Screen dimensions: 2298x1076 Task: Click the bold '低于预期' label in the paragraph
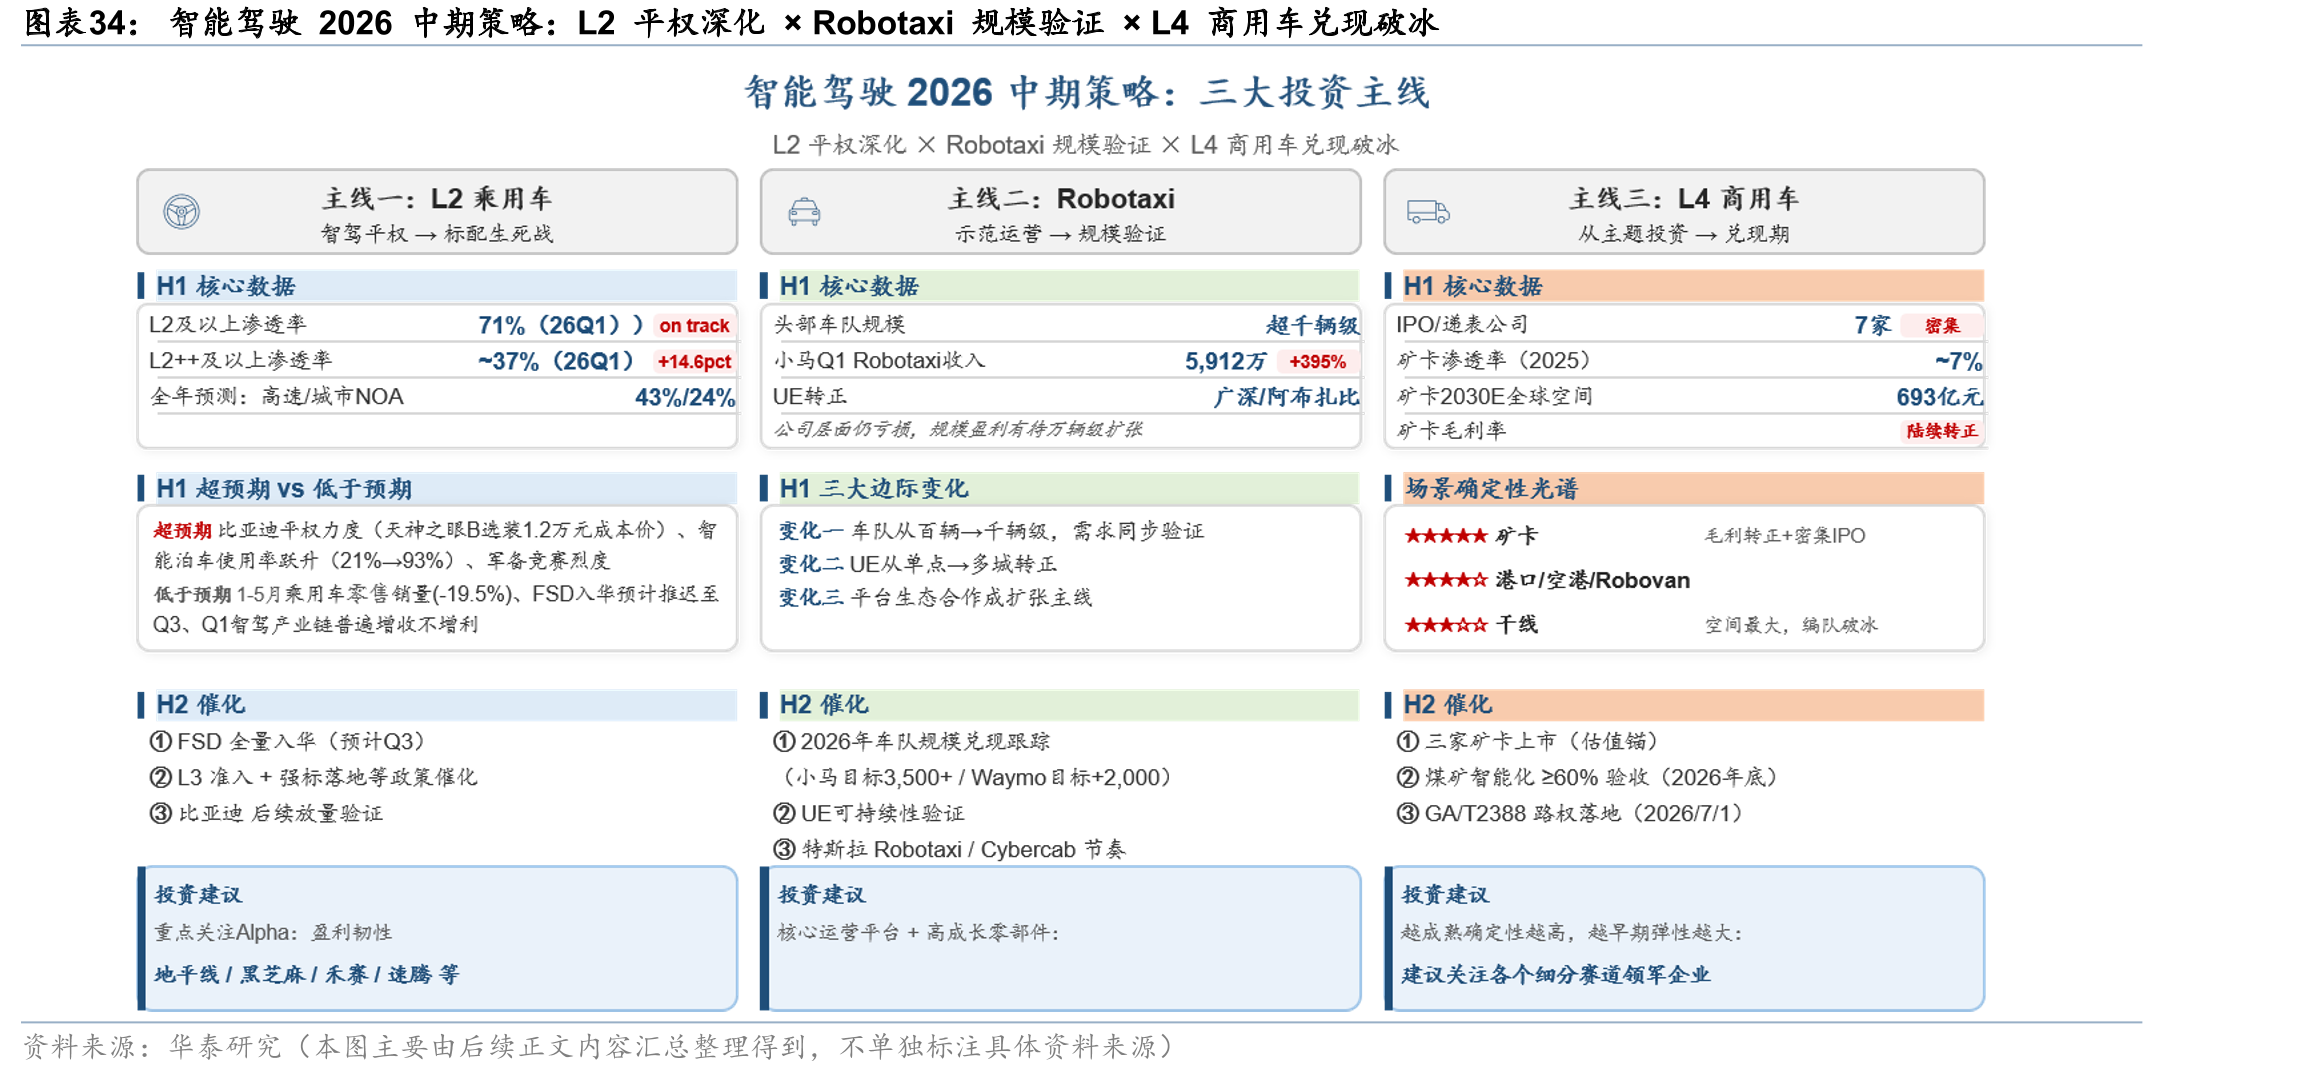tap(192, 595)
